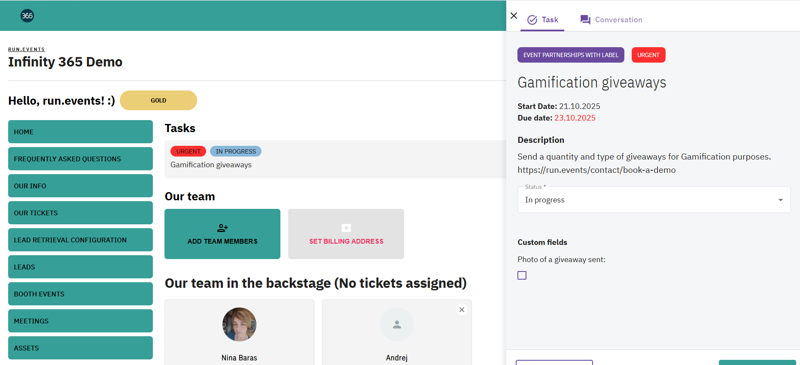Screen dimensions: 800x365
Task: Click the due date 23.10.2025
Action: pyautogui.click(x=575, y=118)
